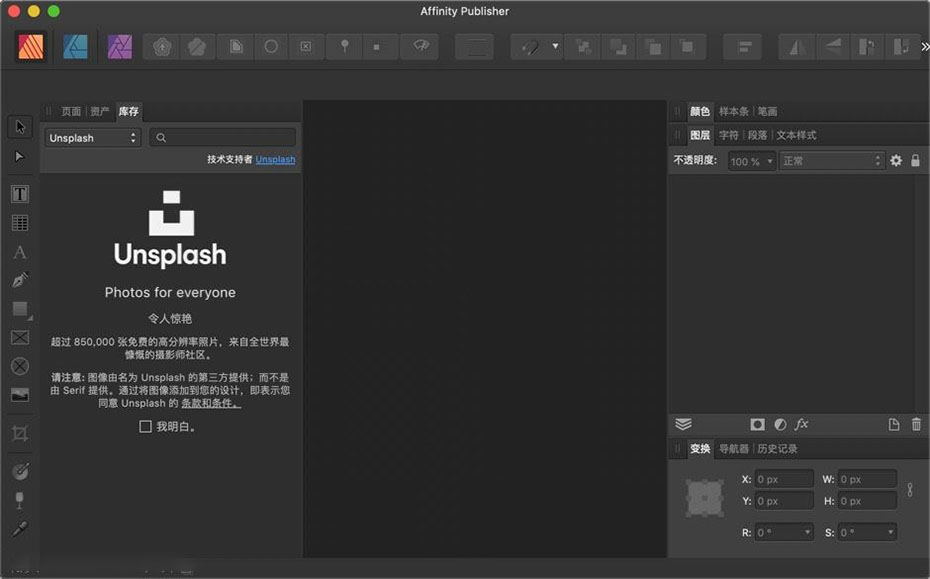Click the layers panel gear icon
This screenshot has height=579, width=930.
(x=896, y=161)
